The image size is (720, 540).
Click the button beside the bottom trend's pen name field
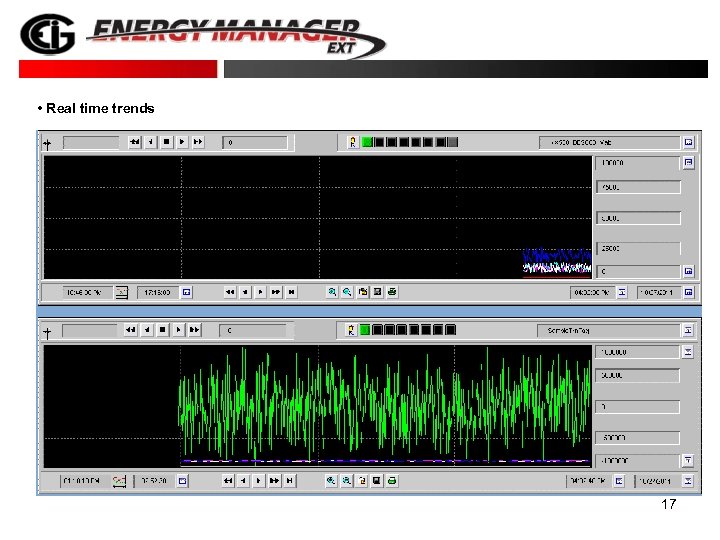tap(688, 331)
